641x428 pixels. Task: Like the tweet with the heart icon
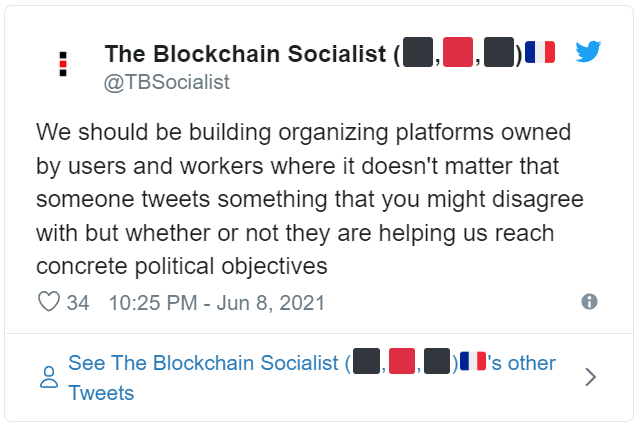tap(49, 302)
